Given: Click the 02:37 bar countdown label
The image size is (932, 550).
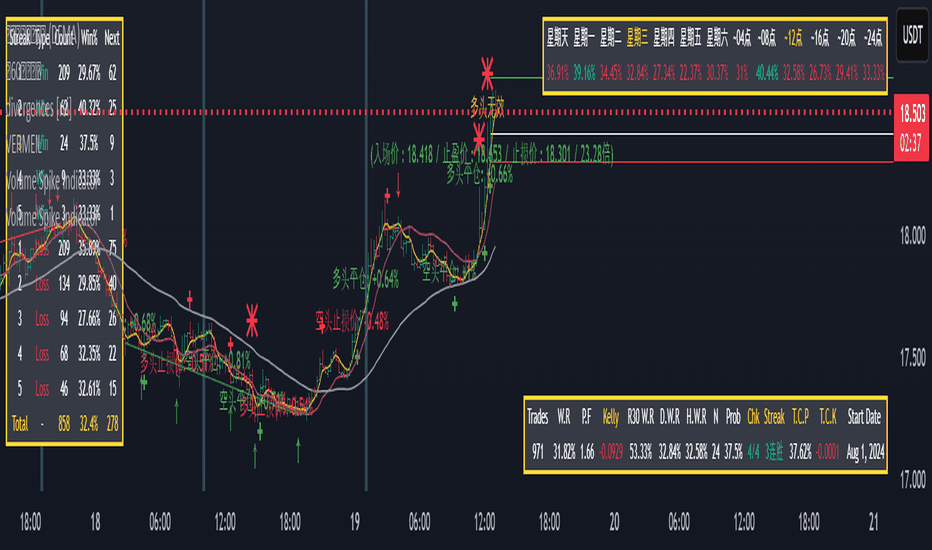Looking at the screenshot, I should (912, 143).
